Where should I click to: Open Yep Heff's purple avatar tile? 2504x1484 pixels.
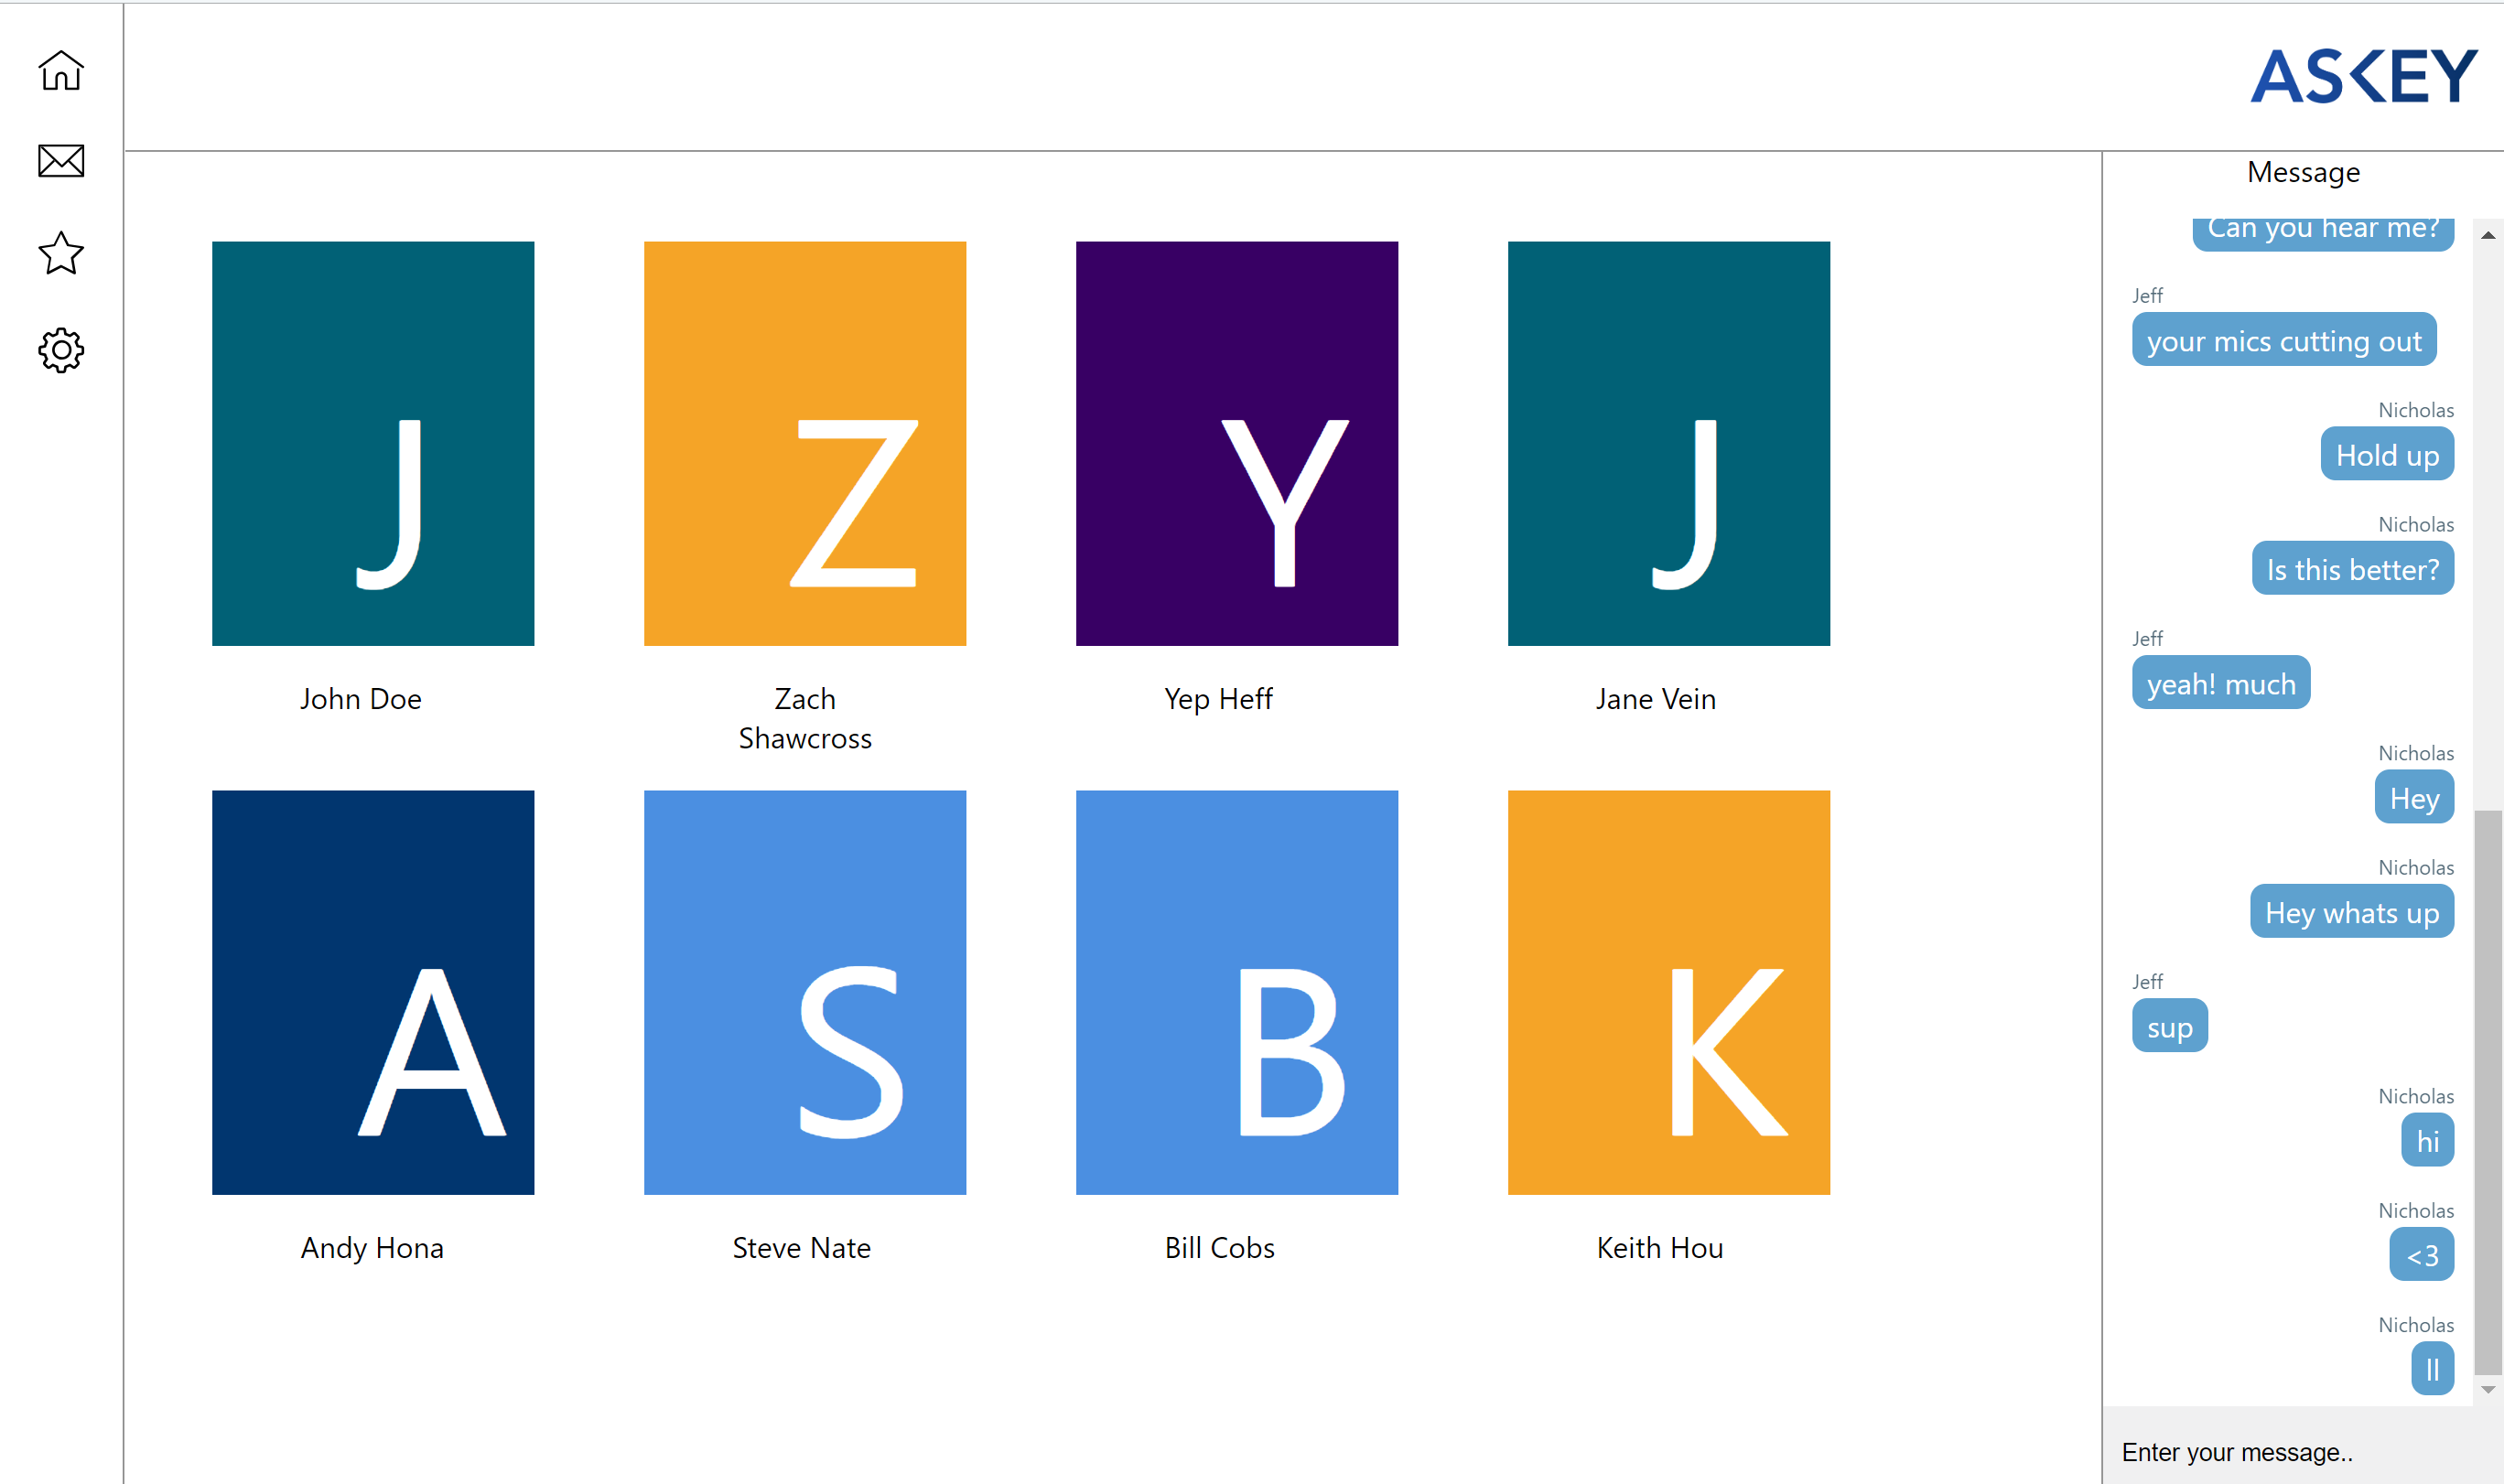pos(1237,443)
